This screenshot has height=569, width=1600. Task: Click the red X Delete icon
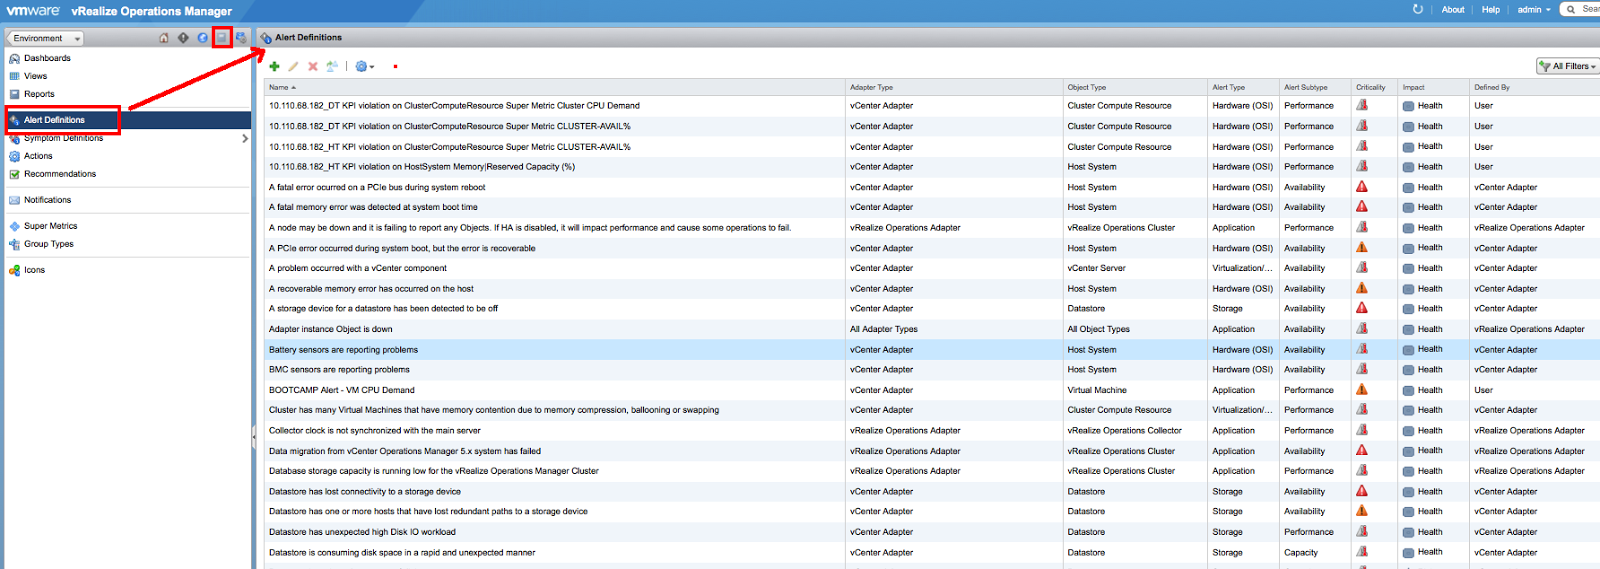point(313,66)
